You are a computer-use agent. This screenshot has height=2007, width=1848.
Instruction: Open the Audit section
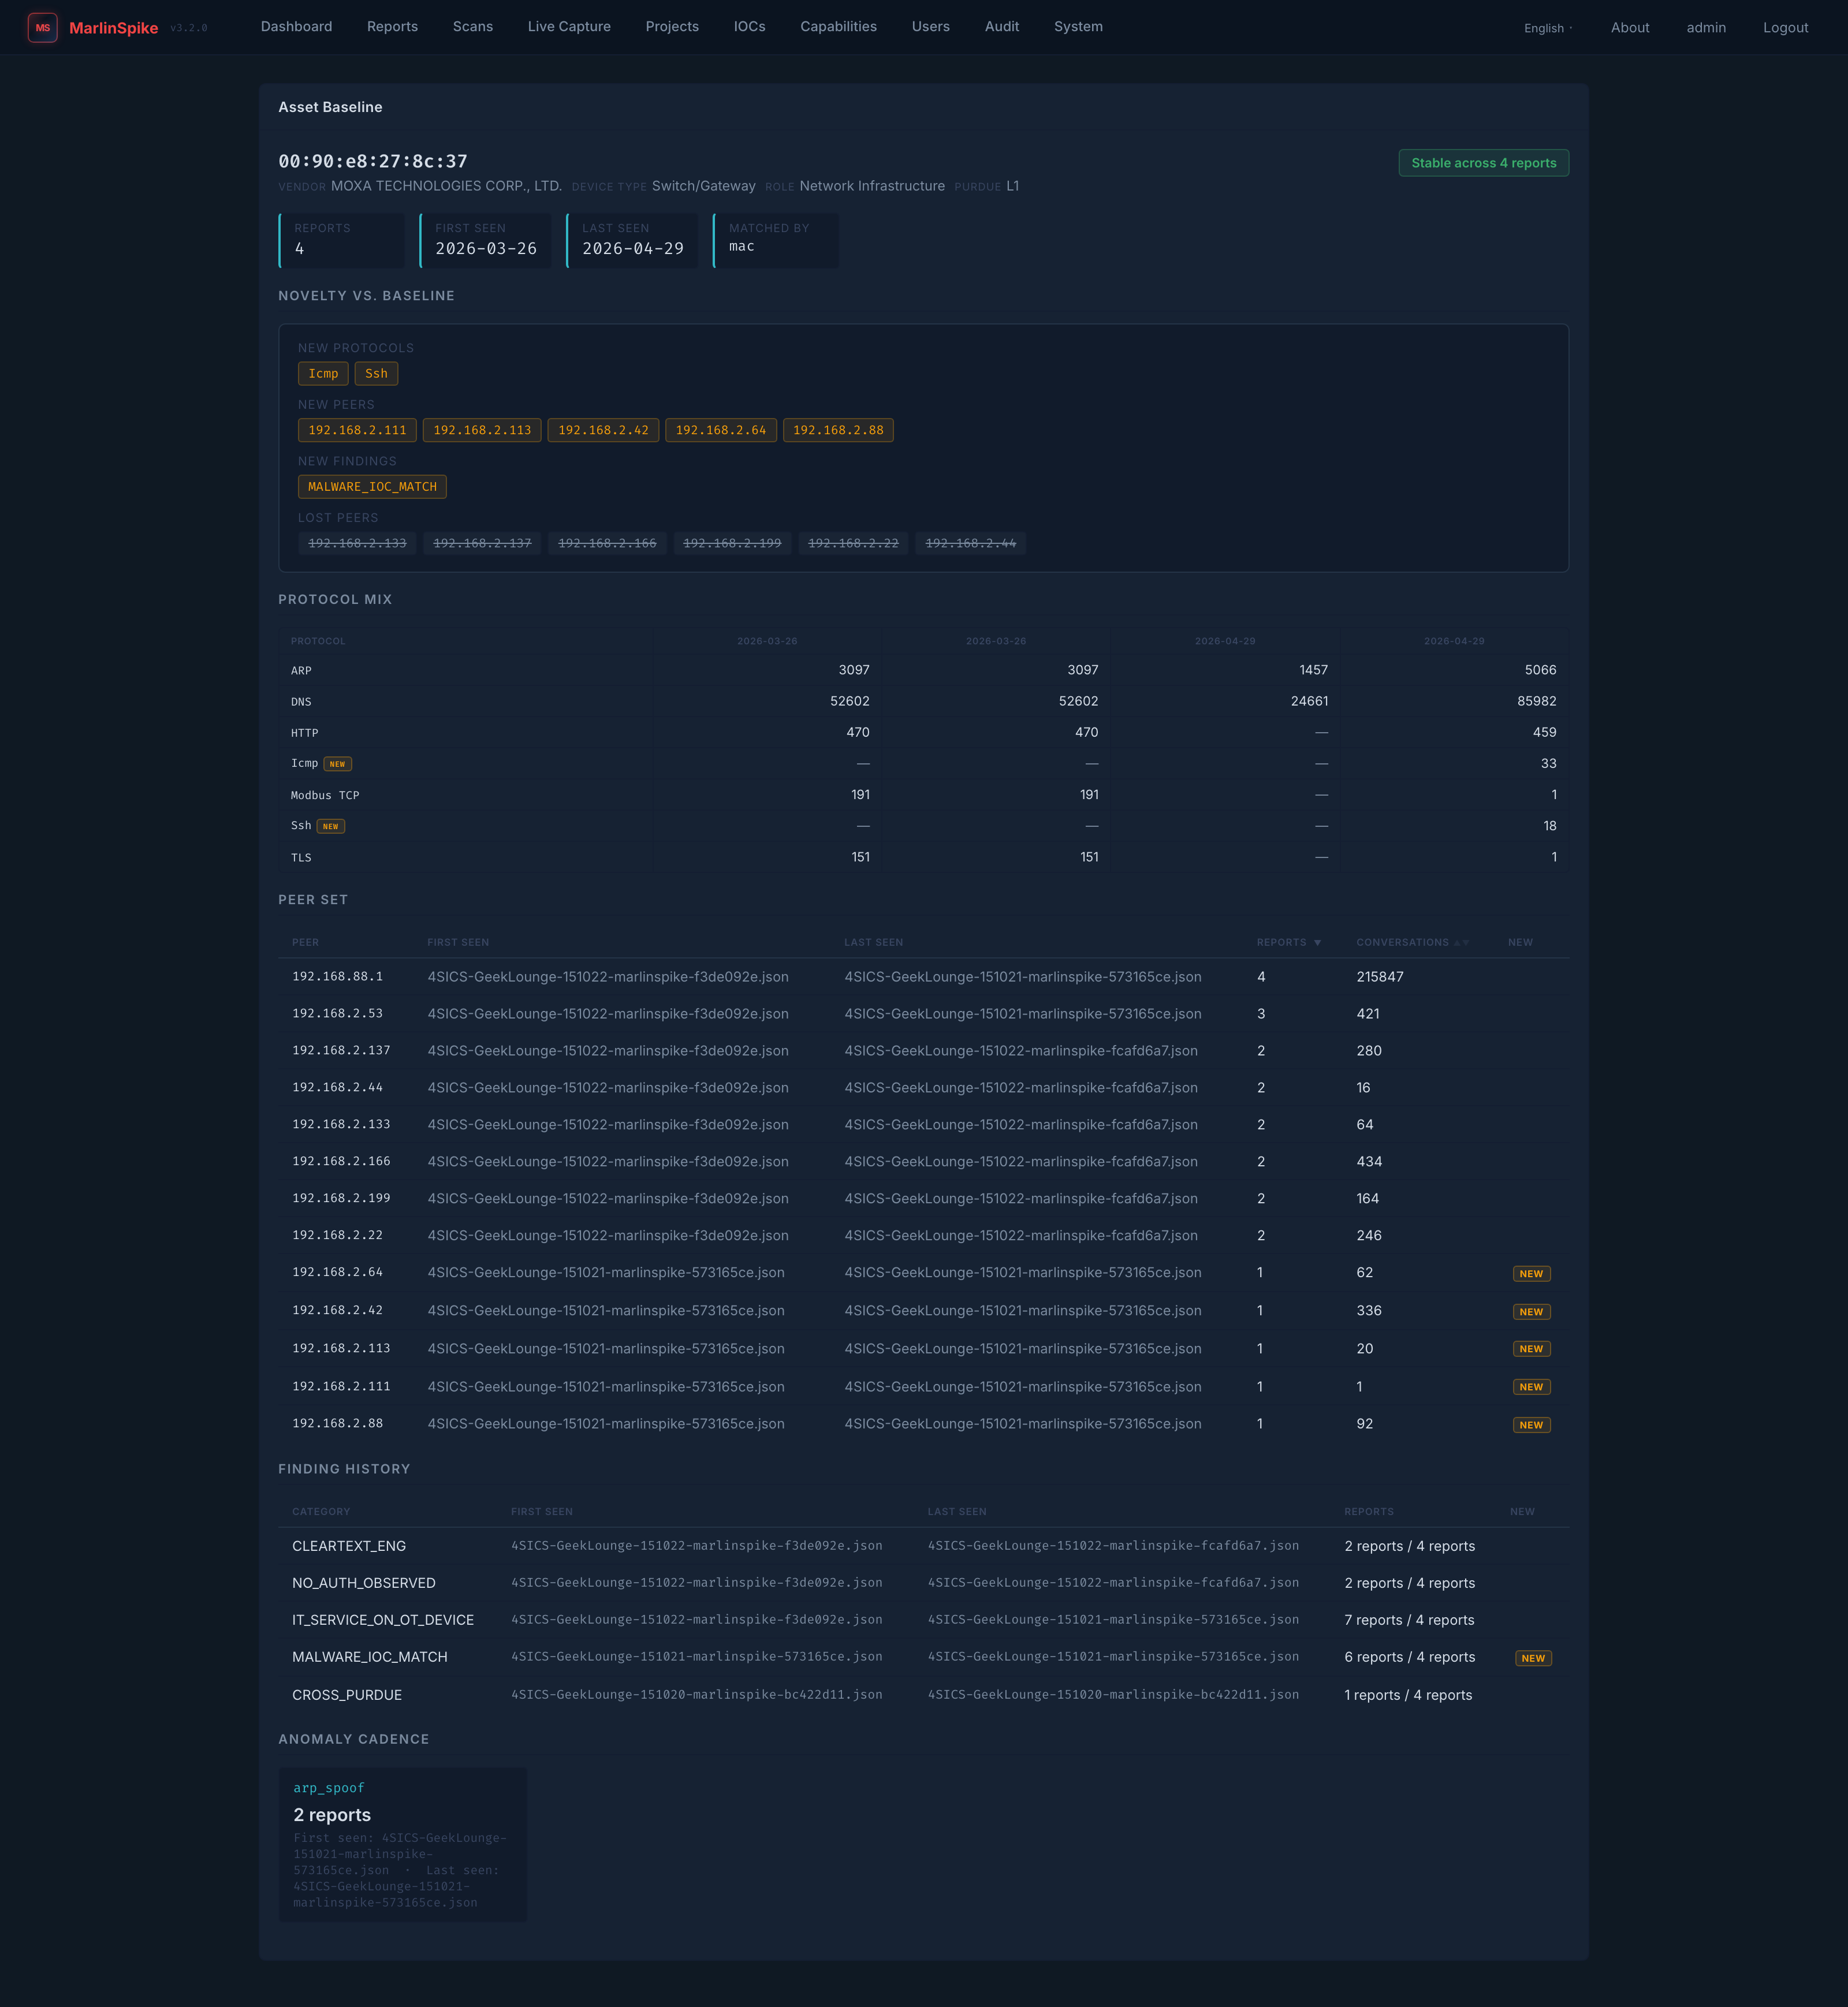coord(1001,27)
